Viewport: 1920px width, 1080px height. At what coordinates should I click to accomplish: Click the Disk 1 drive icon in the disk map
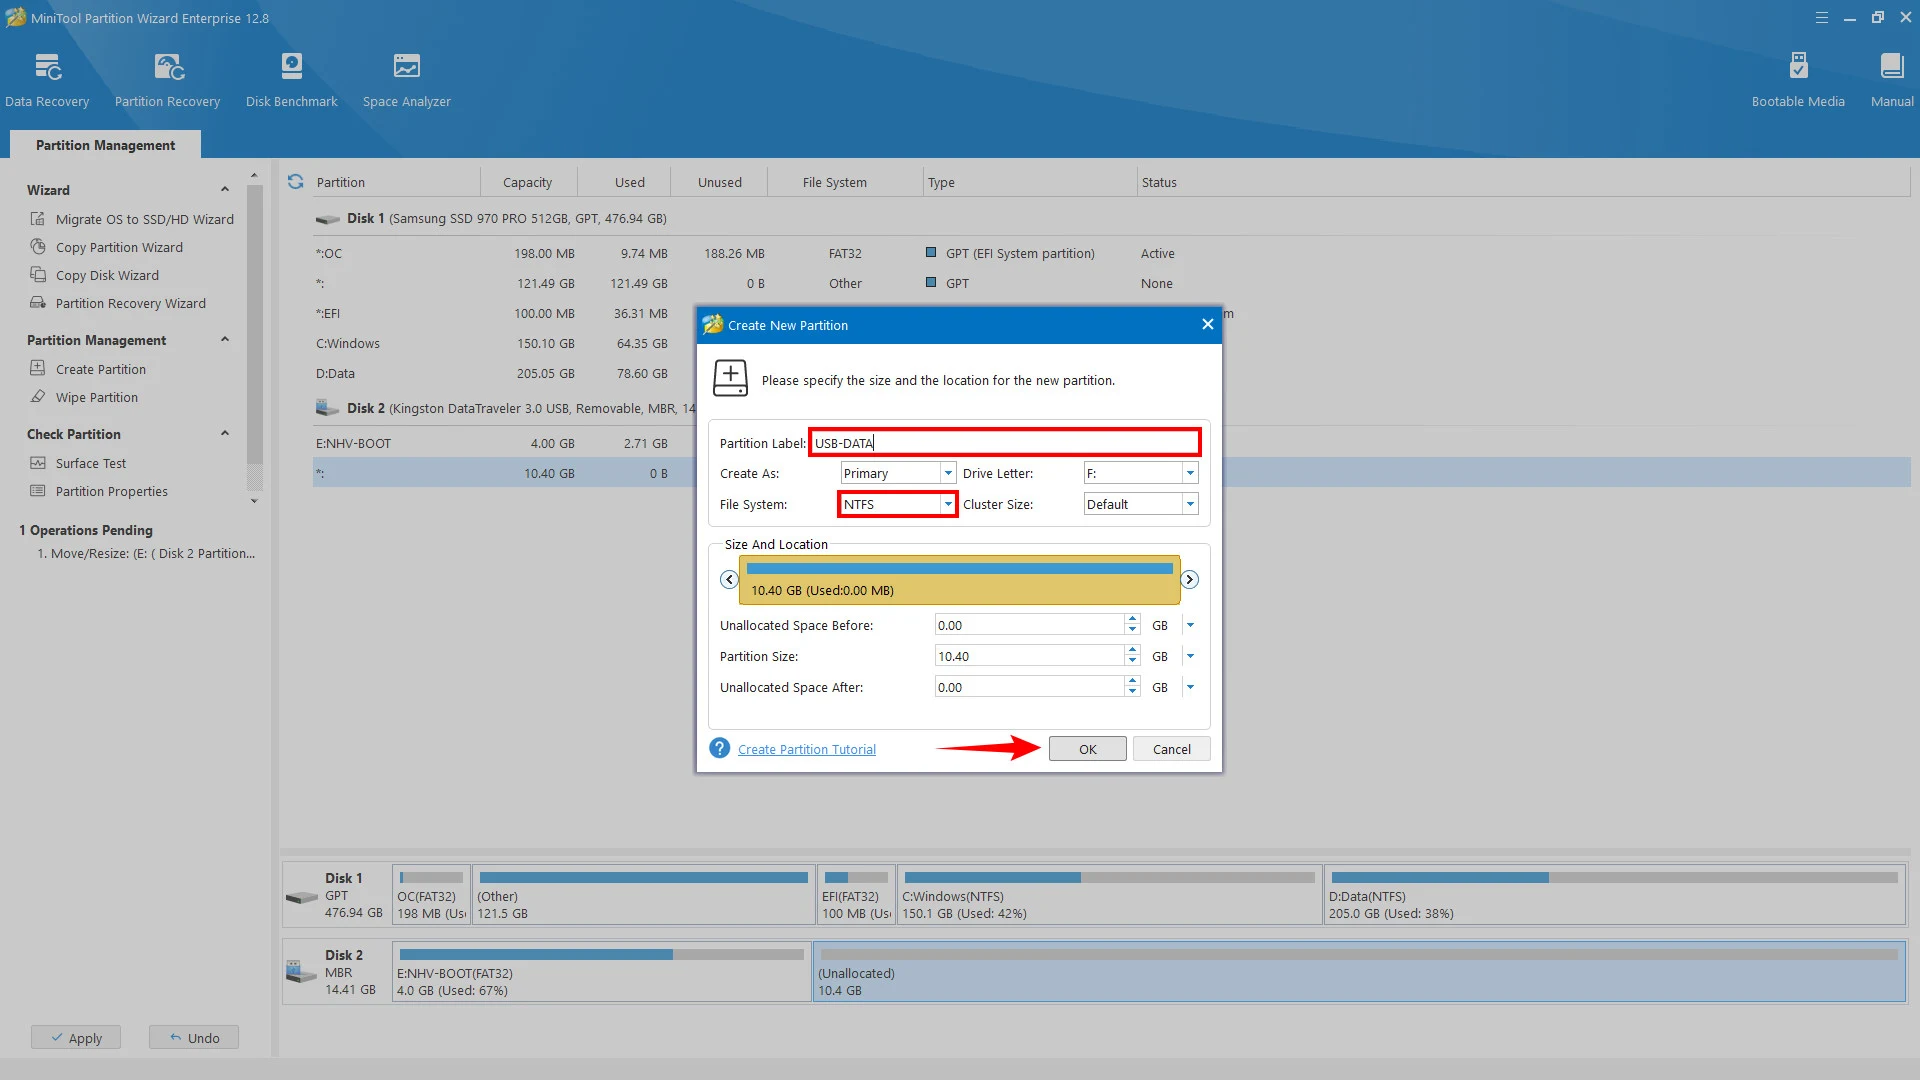pos(302,896)
